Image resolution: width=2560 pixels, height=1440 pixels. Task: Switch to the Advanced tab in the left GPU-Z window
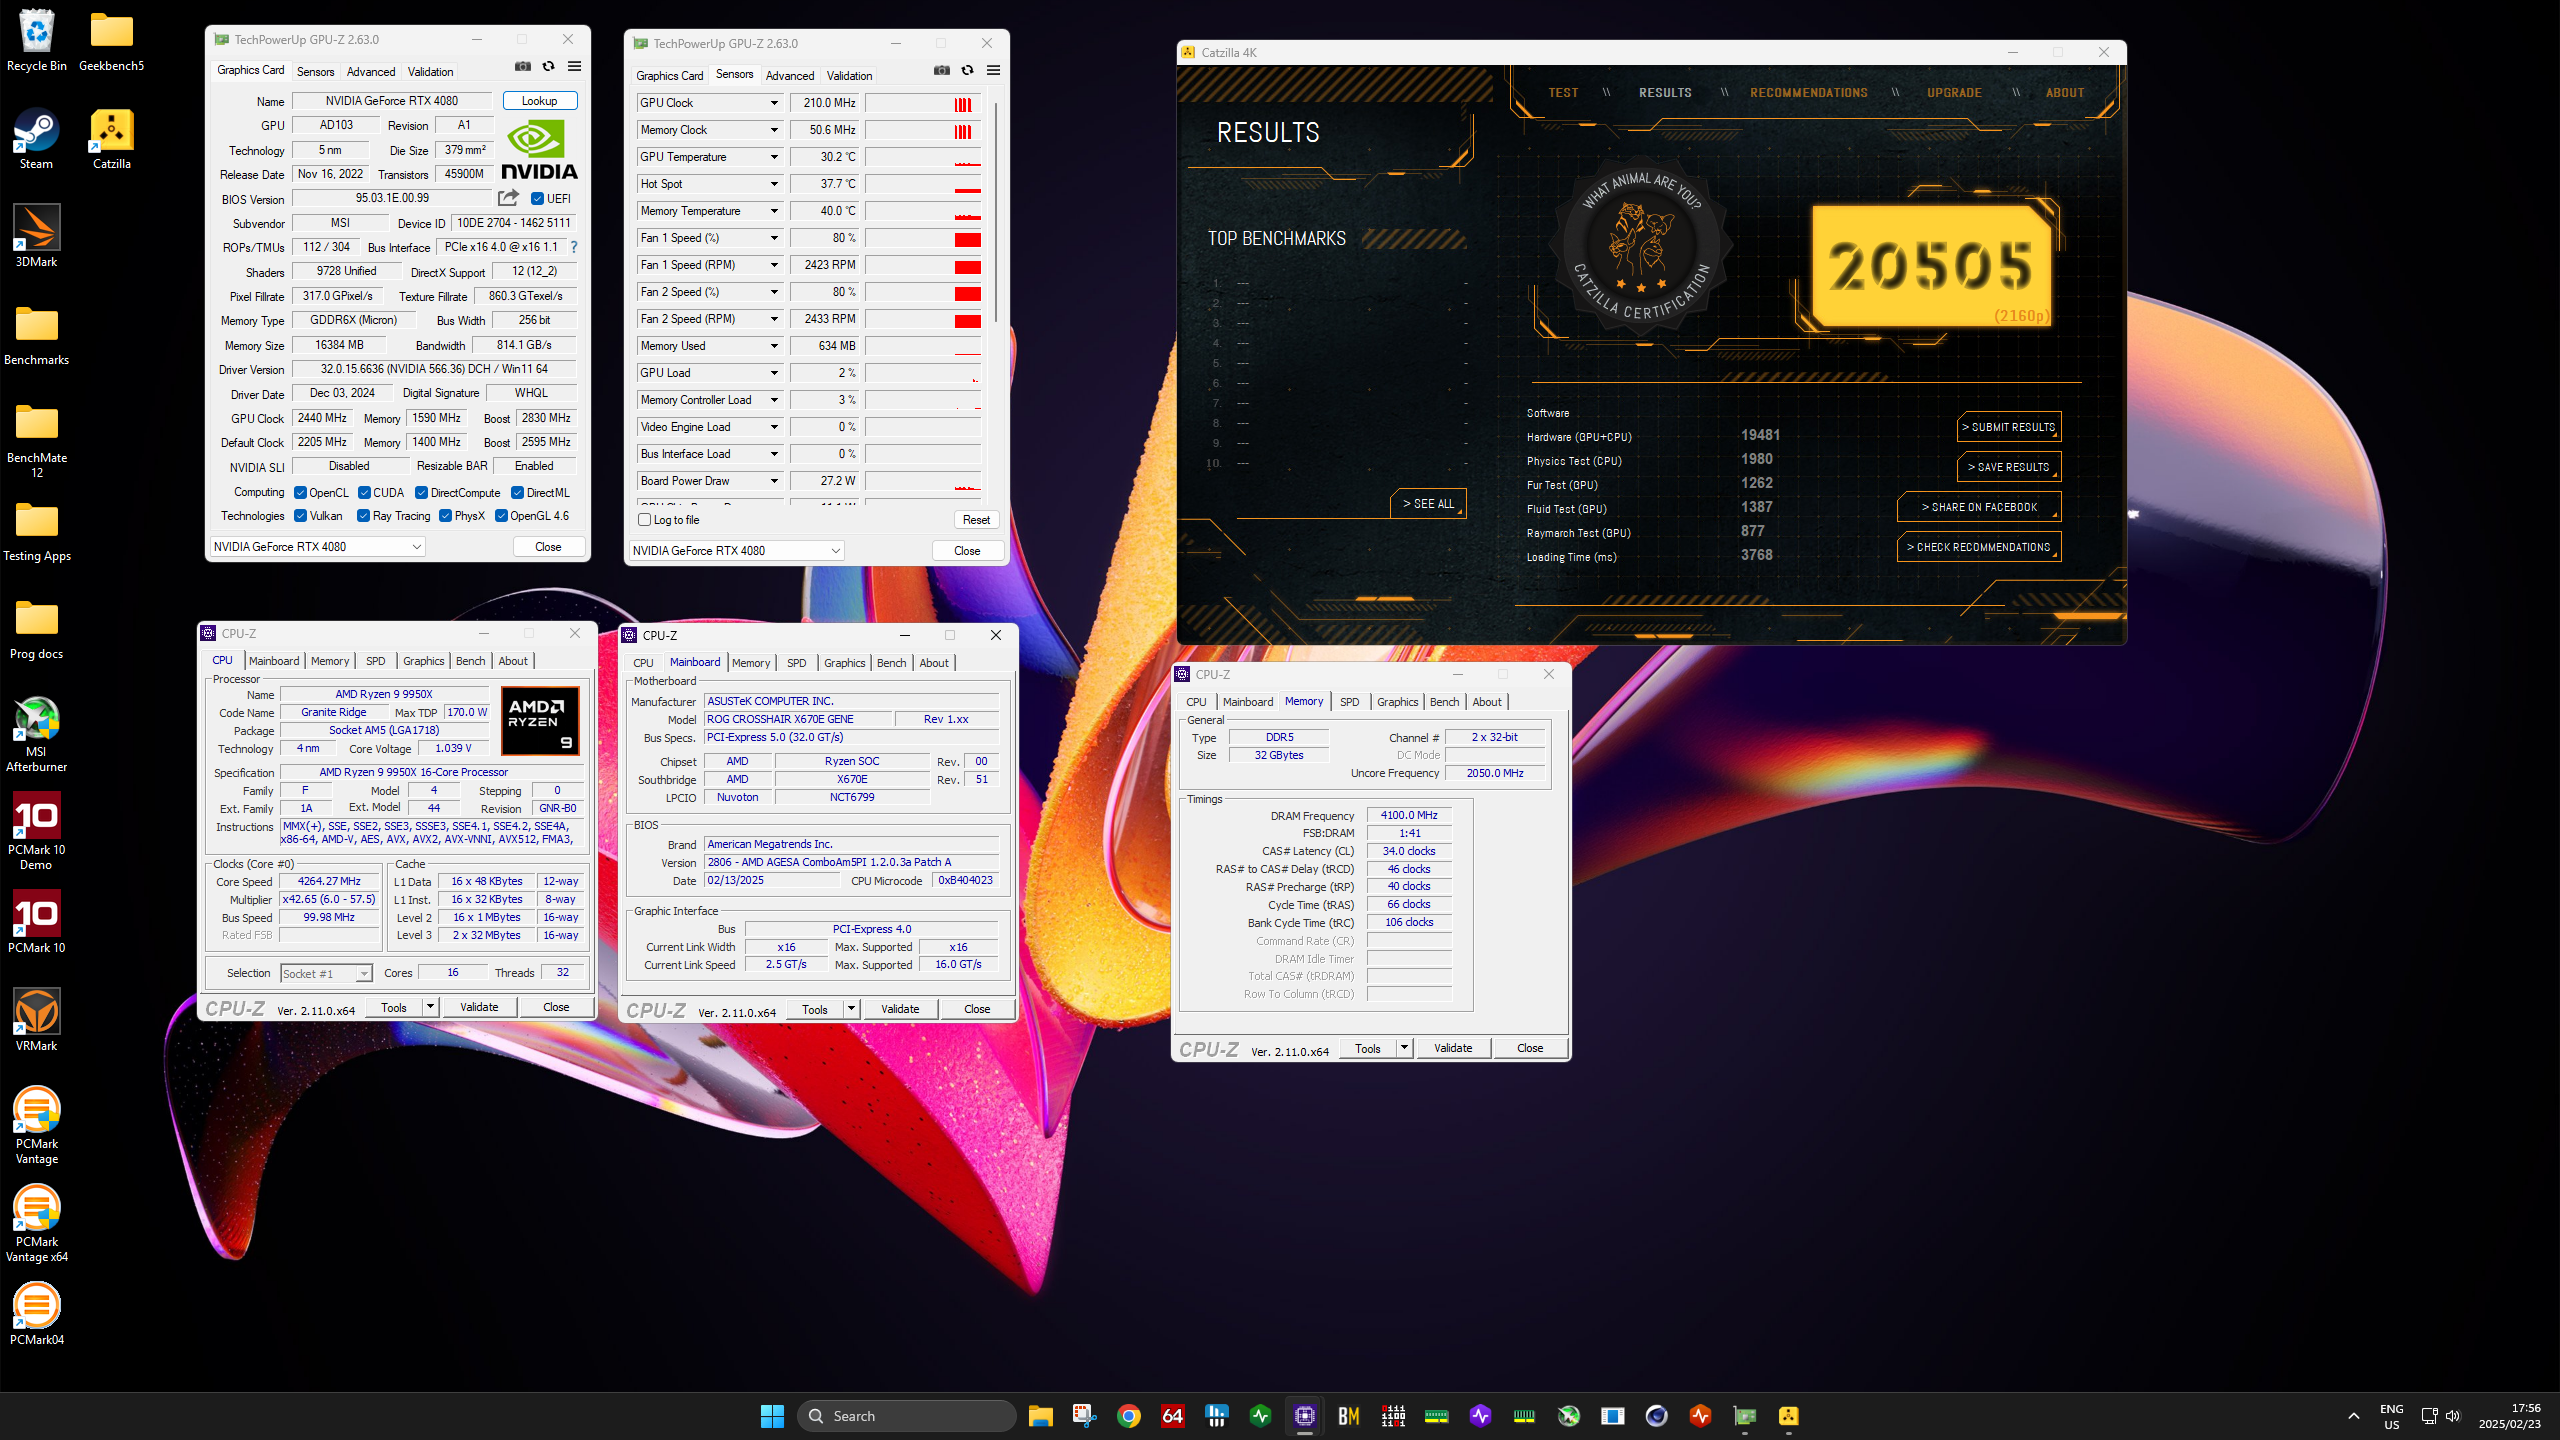pos(371,72)
